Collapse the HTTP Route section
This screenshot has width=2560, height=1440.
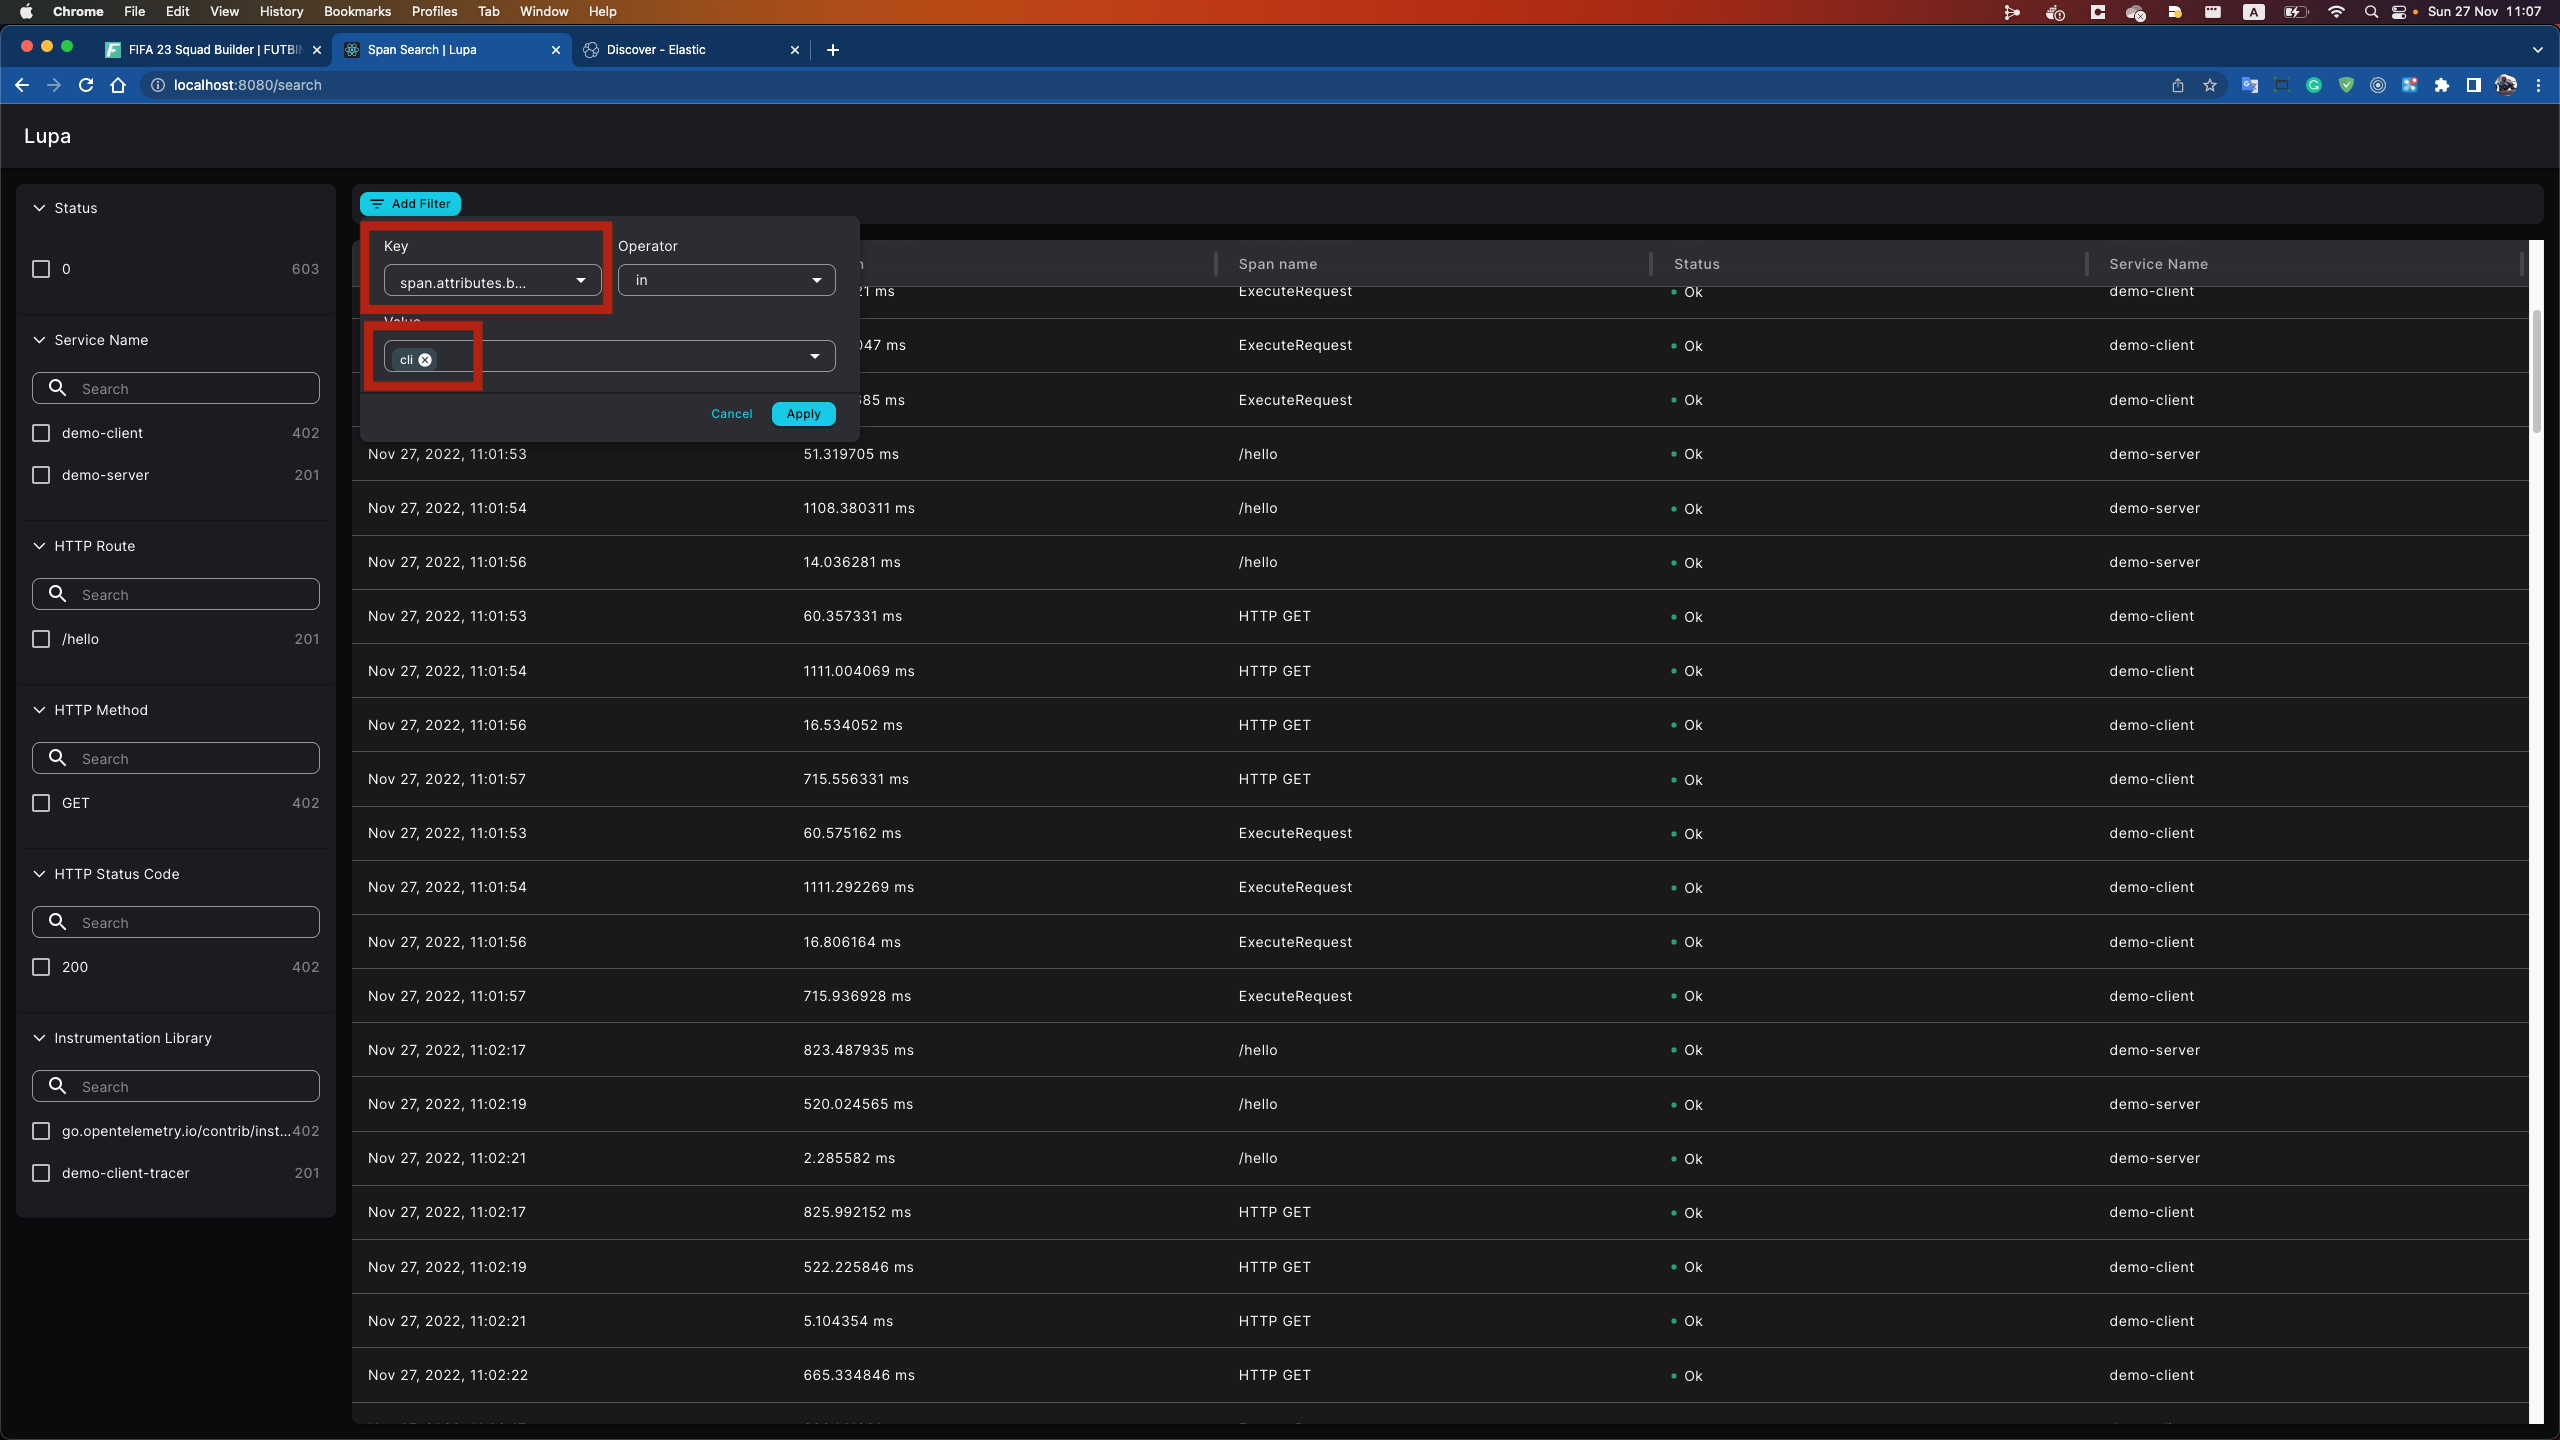click(x=38, y=546)
